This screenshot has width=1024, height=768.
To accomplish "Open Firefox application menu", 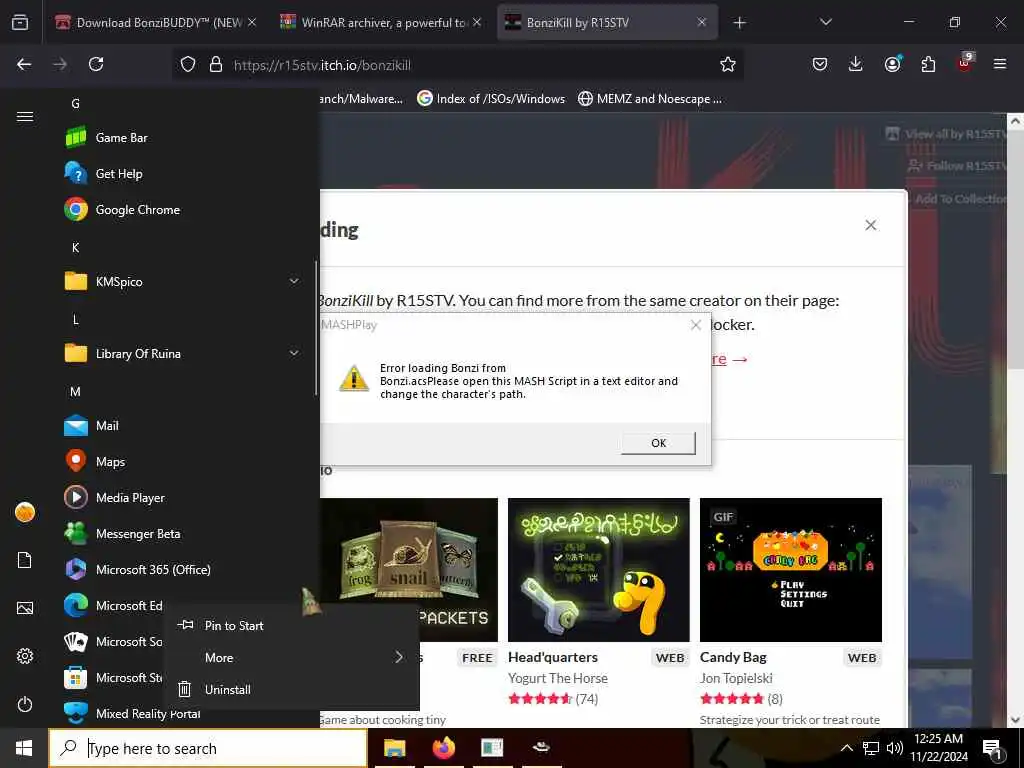I will (x=1000, y=64).
